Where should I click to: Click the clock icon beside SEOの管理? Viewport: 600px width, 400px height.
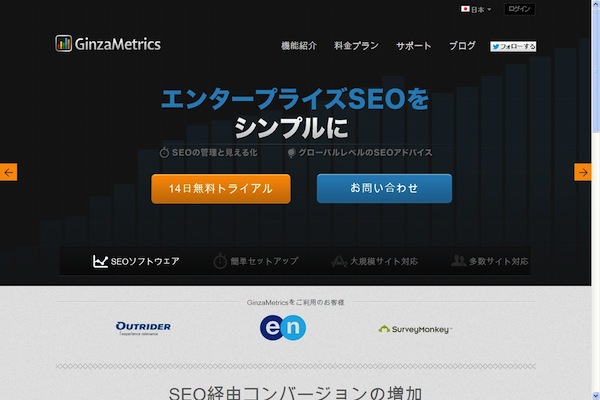[164, 152]
